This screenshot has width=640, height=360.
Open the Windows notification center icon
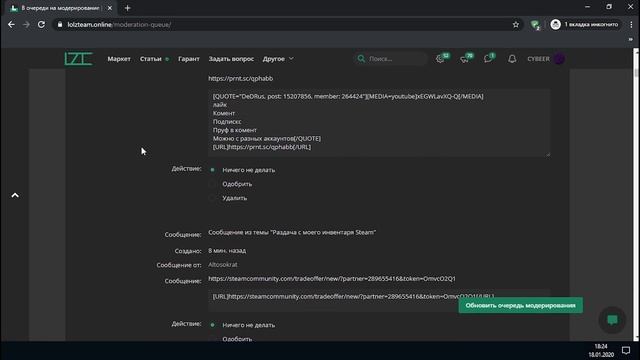point(626,350)
